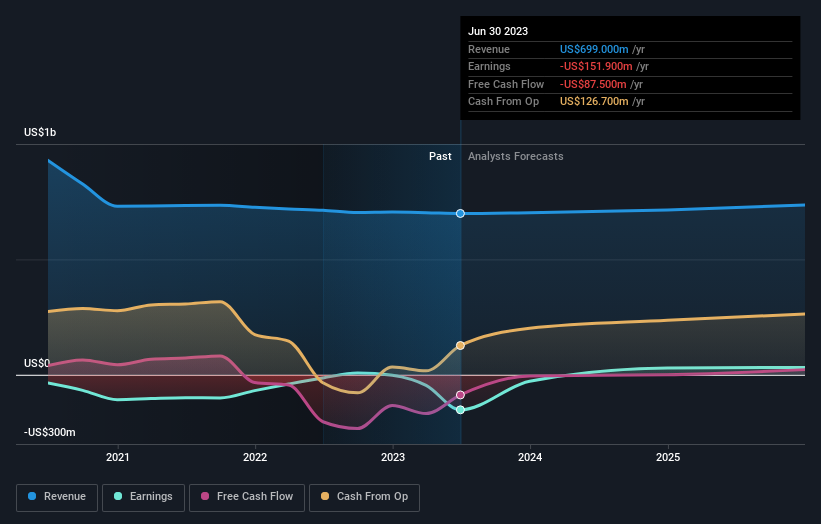The image size is (821, 524).
Task: Click the 2022 x-axis label
Action: [x=255, y=457]
